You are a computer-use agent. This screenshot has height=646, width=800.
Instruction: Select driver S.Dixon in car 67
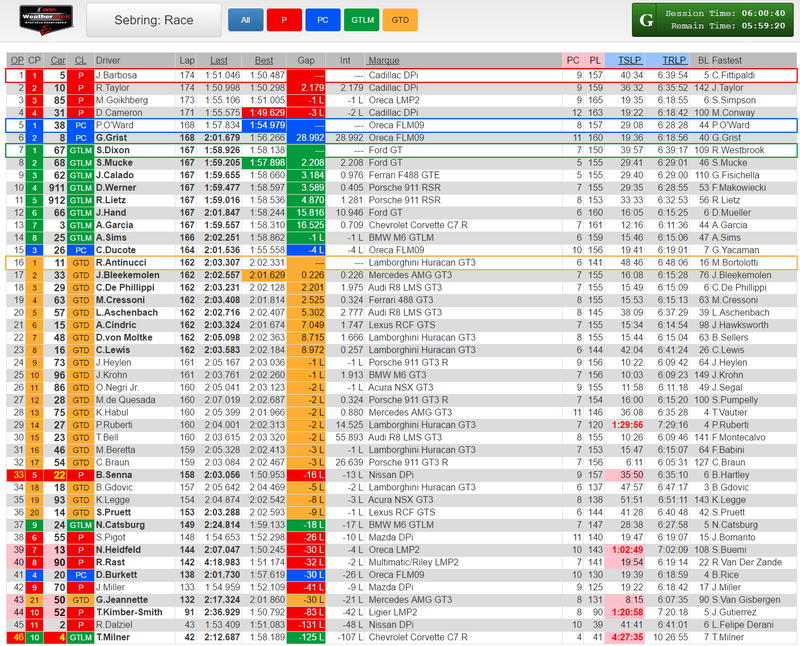click(x=113, y=150)
